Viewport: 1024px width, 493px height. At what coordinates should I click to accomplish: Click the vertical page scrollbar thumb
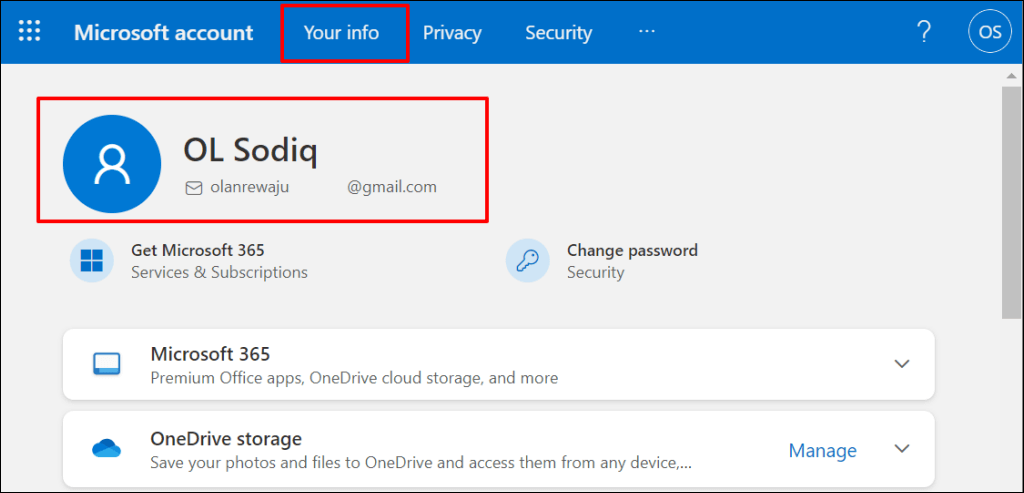click(x=1011, y=200)
